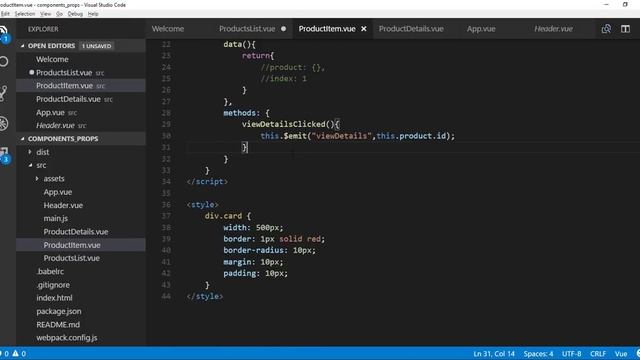Switch to the App.vue tab
The height and width of the screenshot is (360, 640).
pos(481,29)
